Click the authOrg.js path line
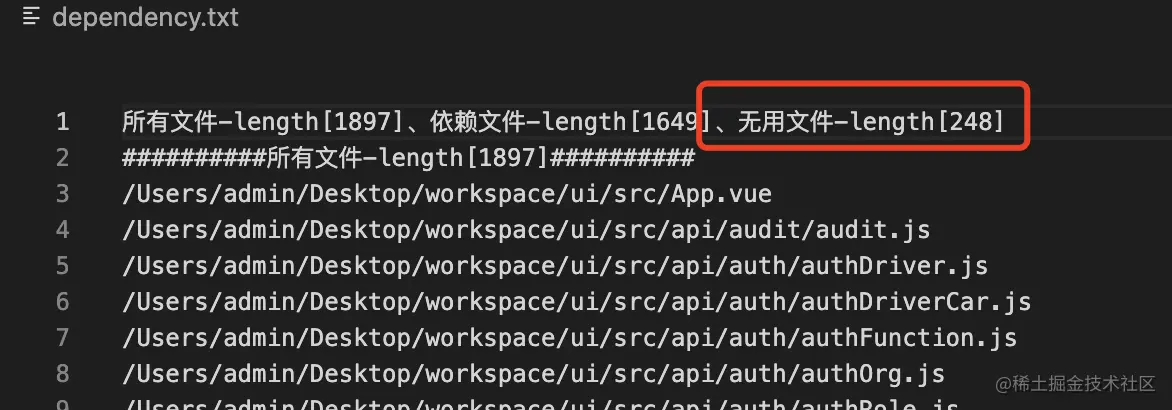This screenshot has width=1172, height=410. [x=534, y=373]
